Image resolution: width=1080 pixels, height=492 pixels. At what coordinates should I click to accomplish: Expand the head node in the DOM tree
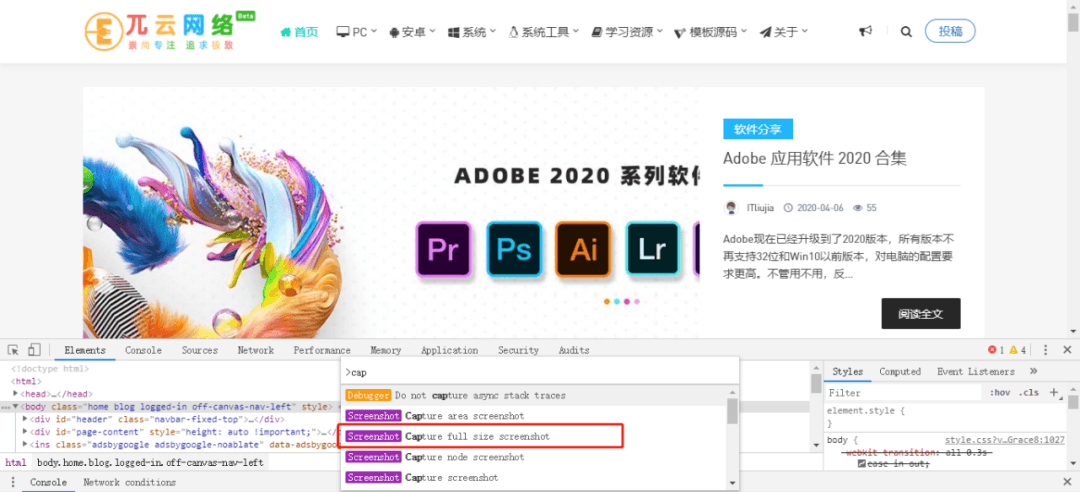pyautogui.click(x=16, y=394)
